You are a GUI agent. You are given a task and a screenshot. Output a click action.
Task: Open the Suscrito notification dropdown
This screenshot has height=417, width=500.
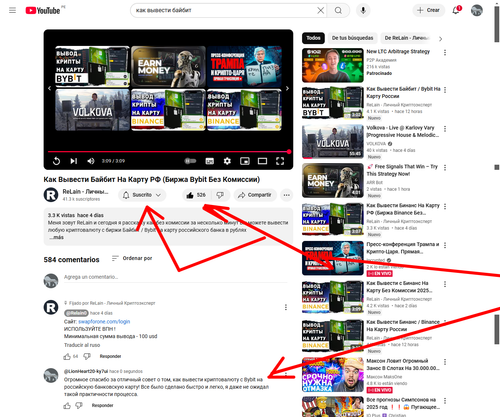[x=142, y=195]
